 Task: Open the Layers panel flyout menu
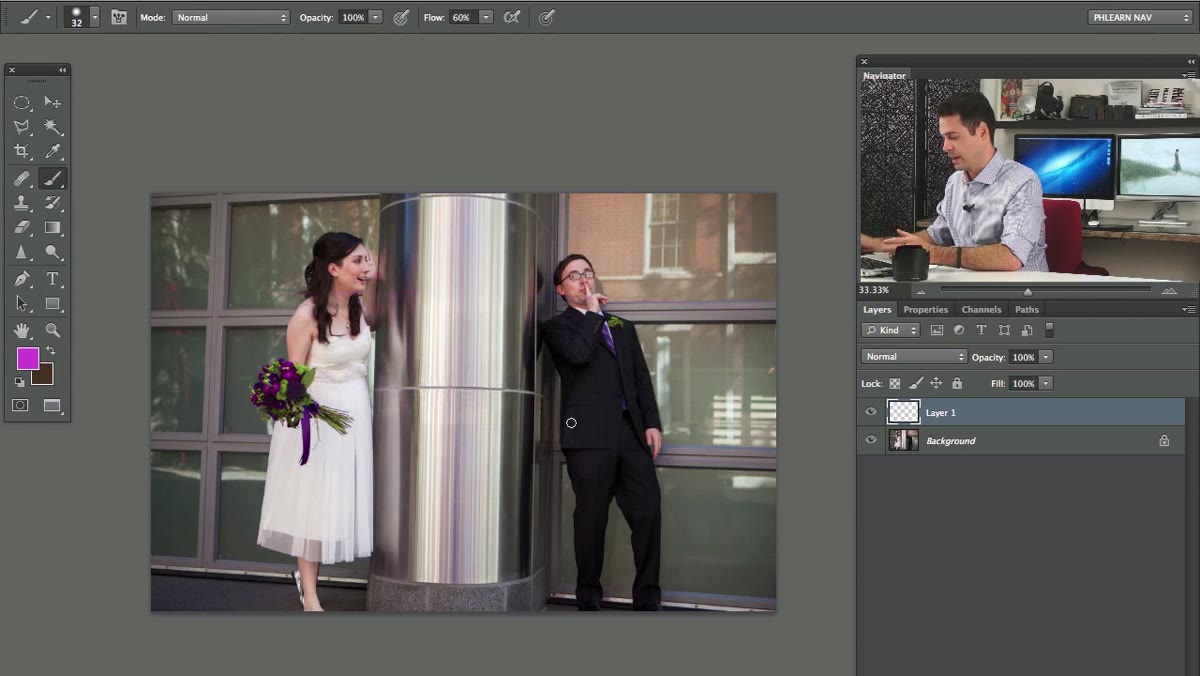1188,309
